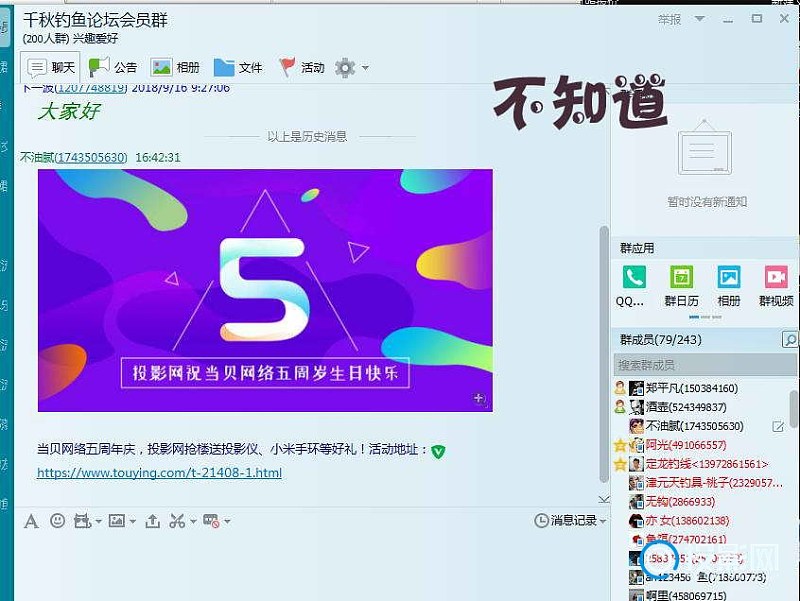Click the chat message scrollbar

(x=604, y=354)
